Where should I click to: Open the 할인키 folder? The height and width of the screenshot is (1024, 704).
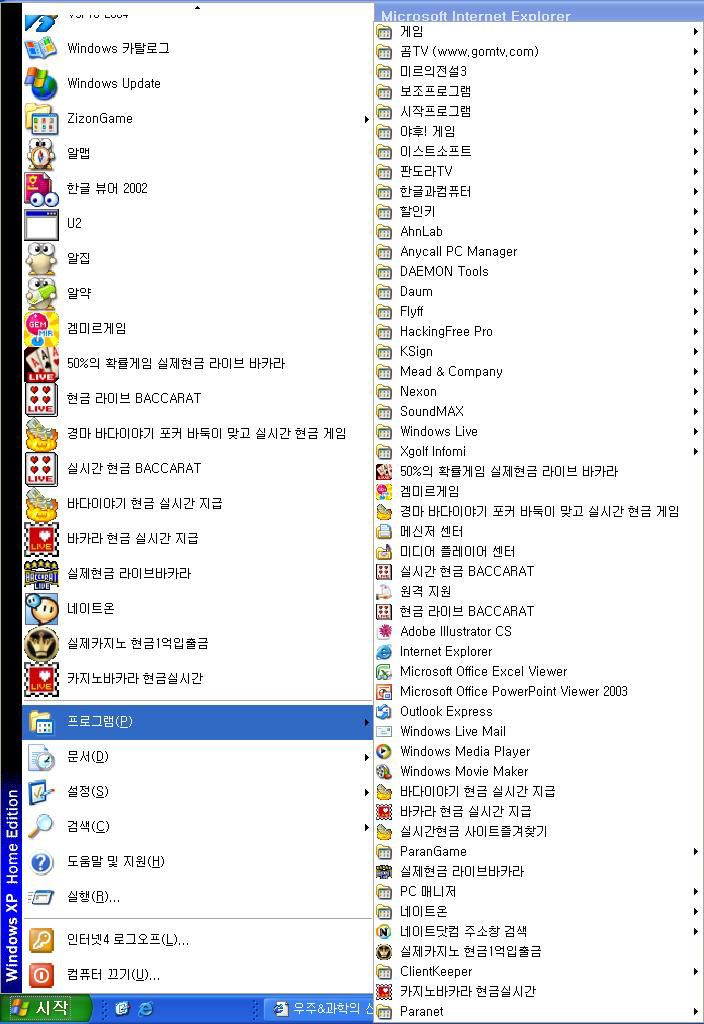pos(538,212)
